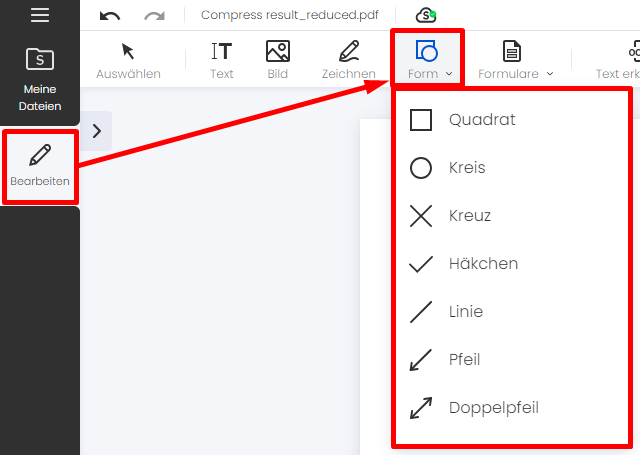Select the Bild image tool
The width and height of the screenshot is (640, 455).
point(278,60)
